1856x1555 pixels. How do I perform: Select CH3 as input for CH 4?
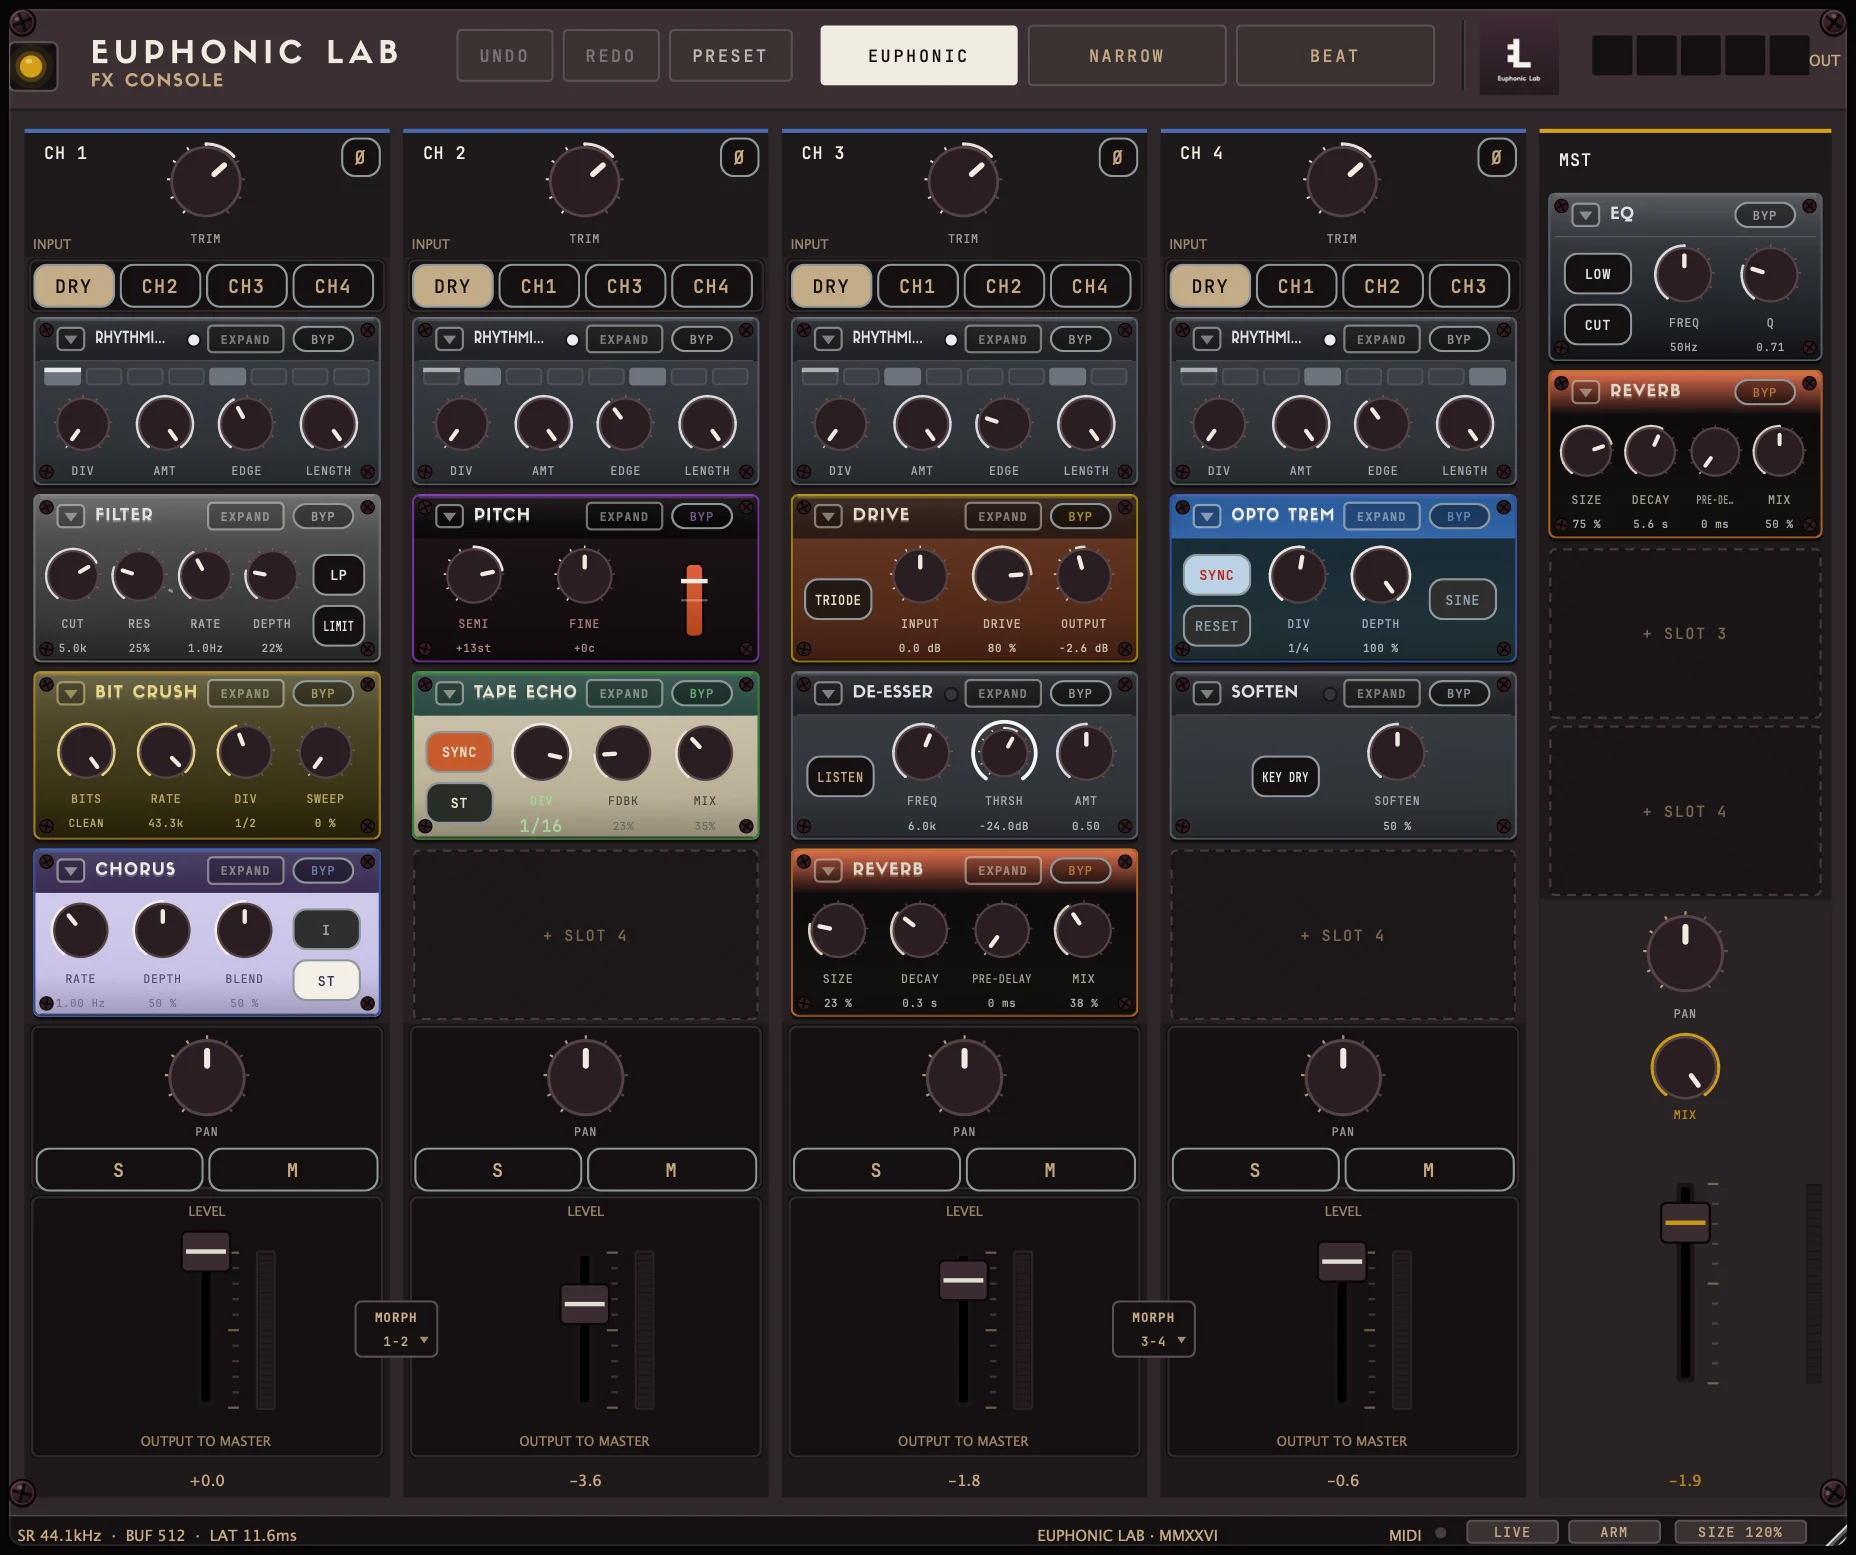(x=1469, y=286)
